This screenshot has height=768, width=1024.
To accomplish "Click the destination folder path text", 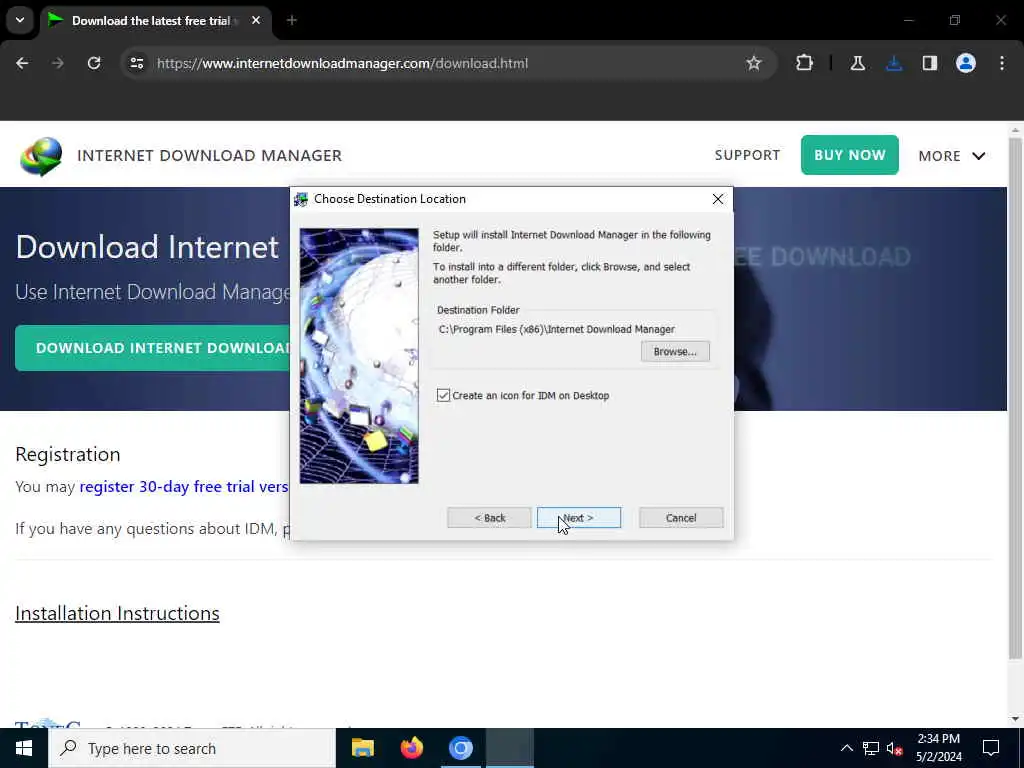I will pos(556,329).
